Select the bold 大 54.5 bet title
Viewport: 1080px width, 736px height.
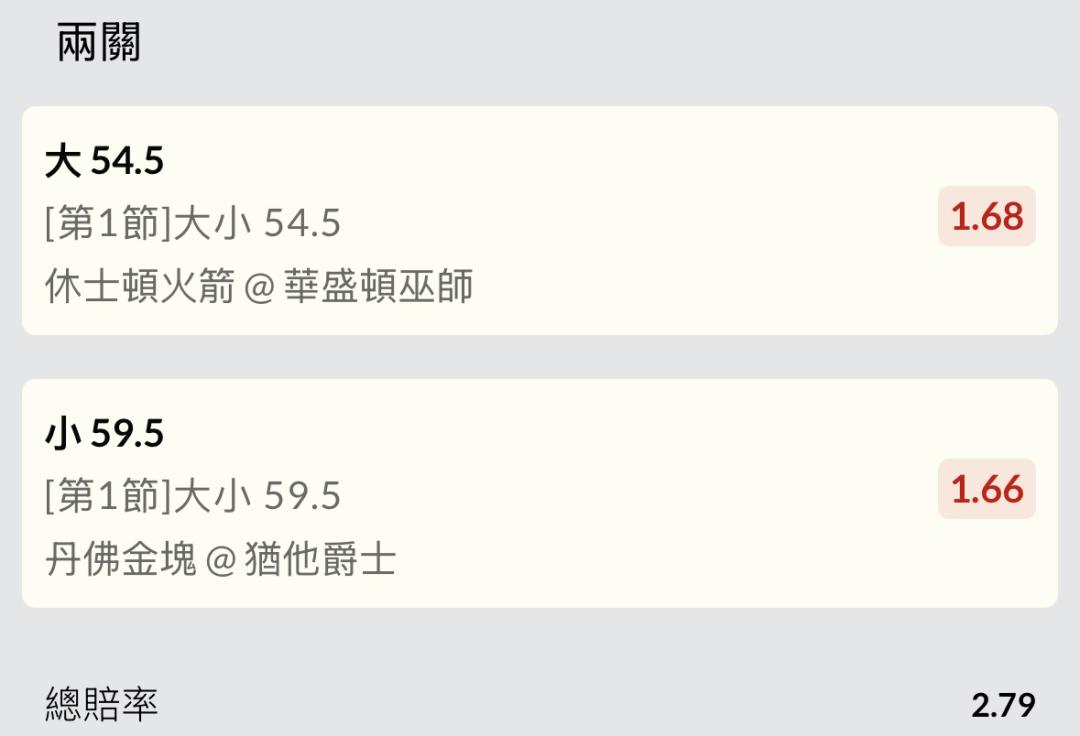[104, 161]
